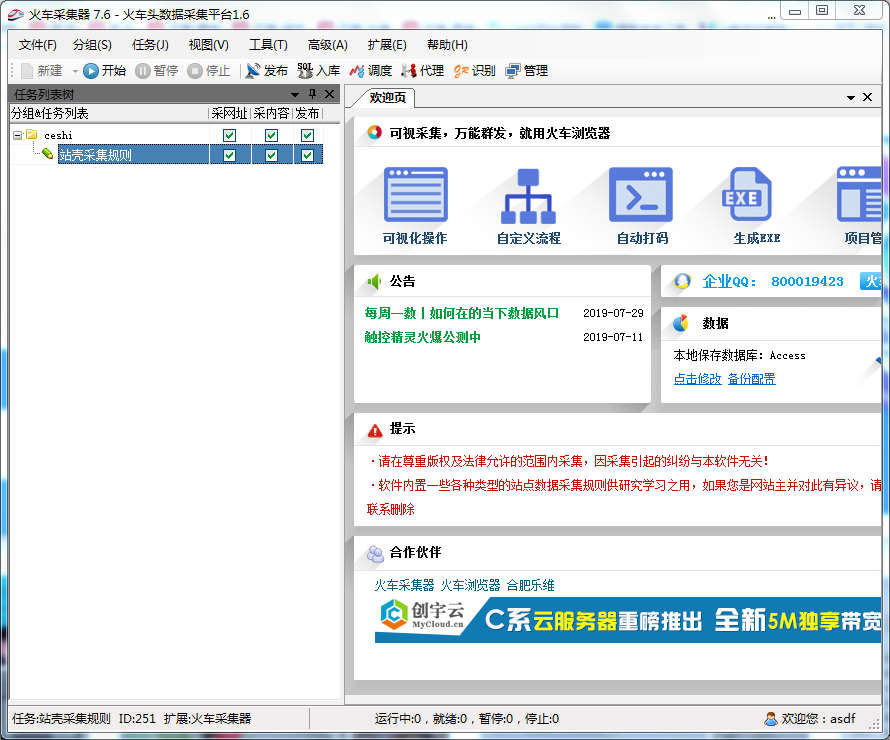Viewport: 890px width, 740px height.
Task: Open announcement 触控精灵火爆公测中
Action: pos(422,337)
